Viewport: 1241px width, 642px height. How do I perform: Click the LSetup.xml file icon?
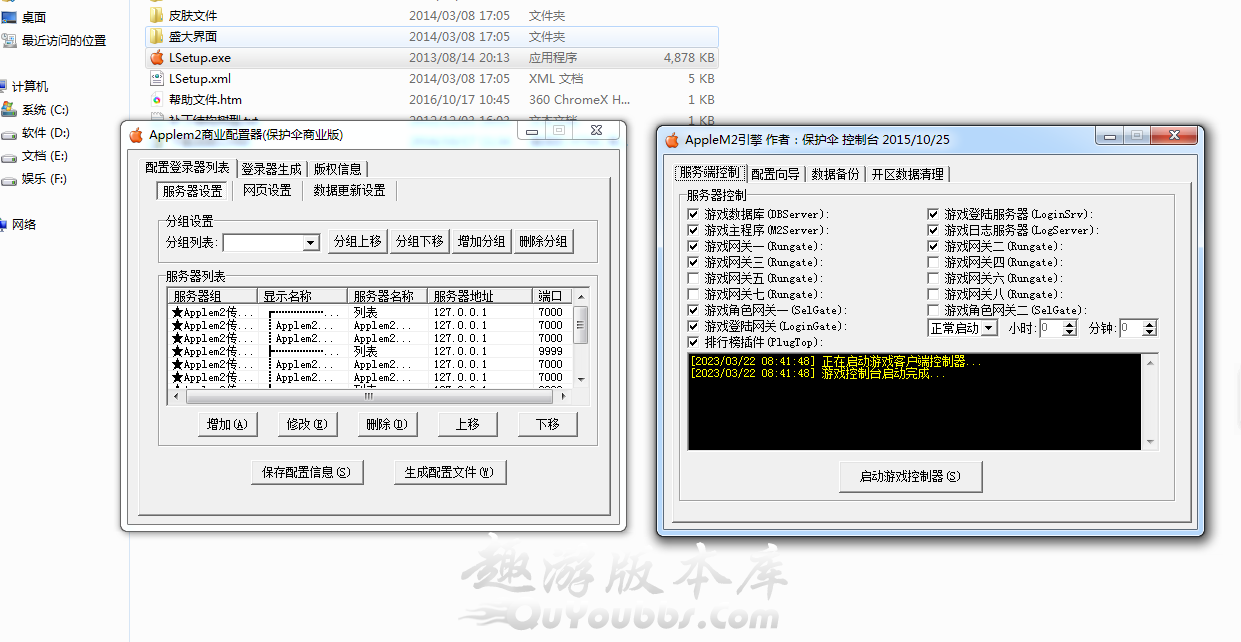pyautogui.click(x=156, y=78)
